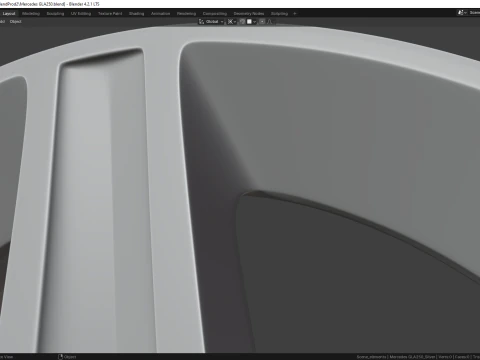Open the Modeling workspace tab
This screenshot has height=360, width=480.
pos(31,14)
